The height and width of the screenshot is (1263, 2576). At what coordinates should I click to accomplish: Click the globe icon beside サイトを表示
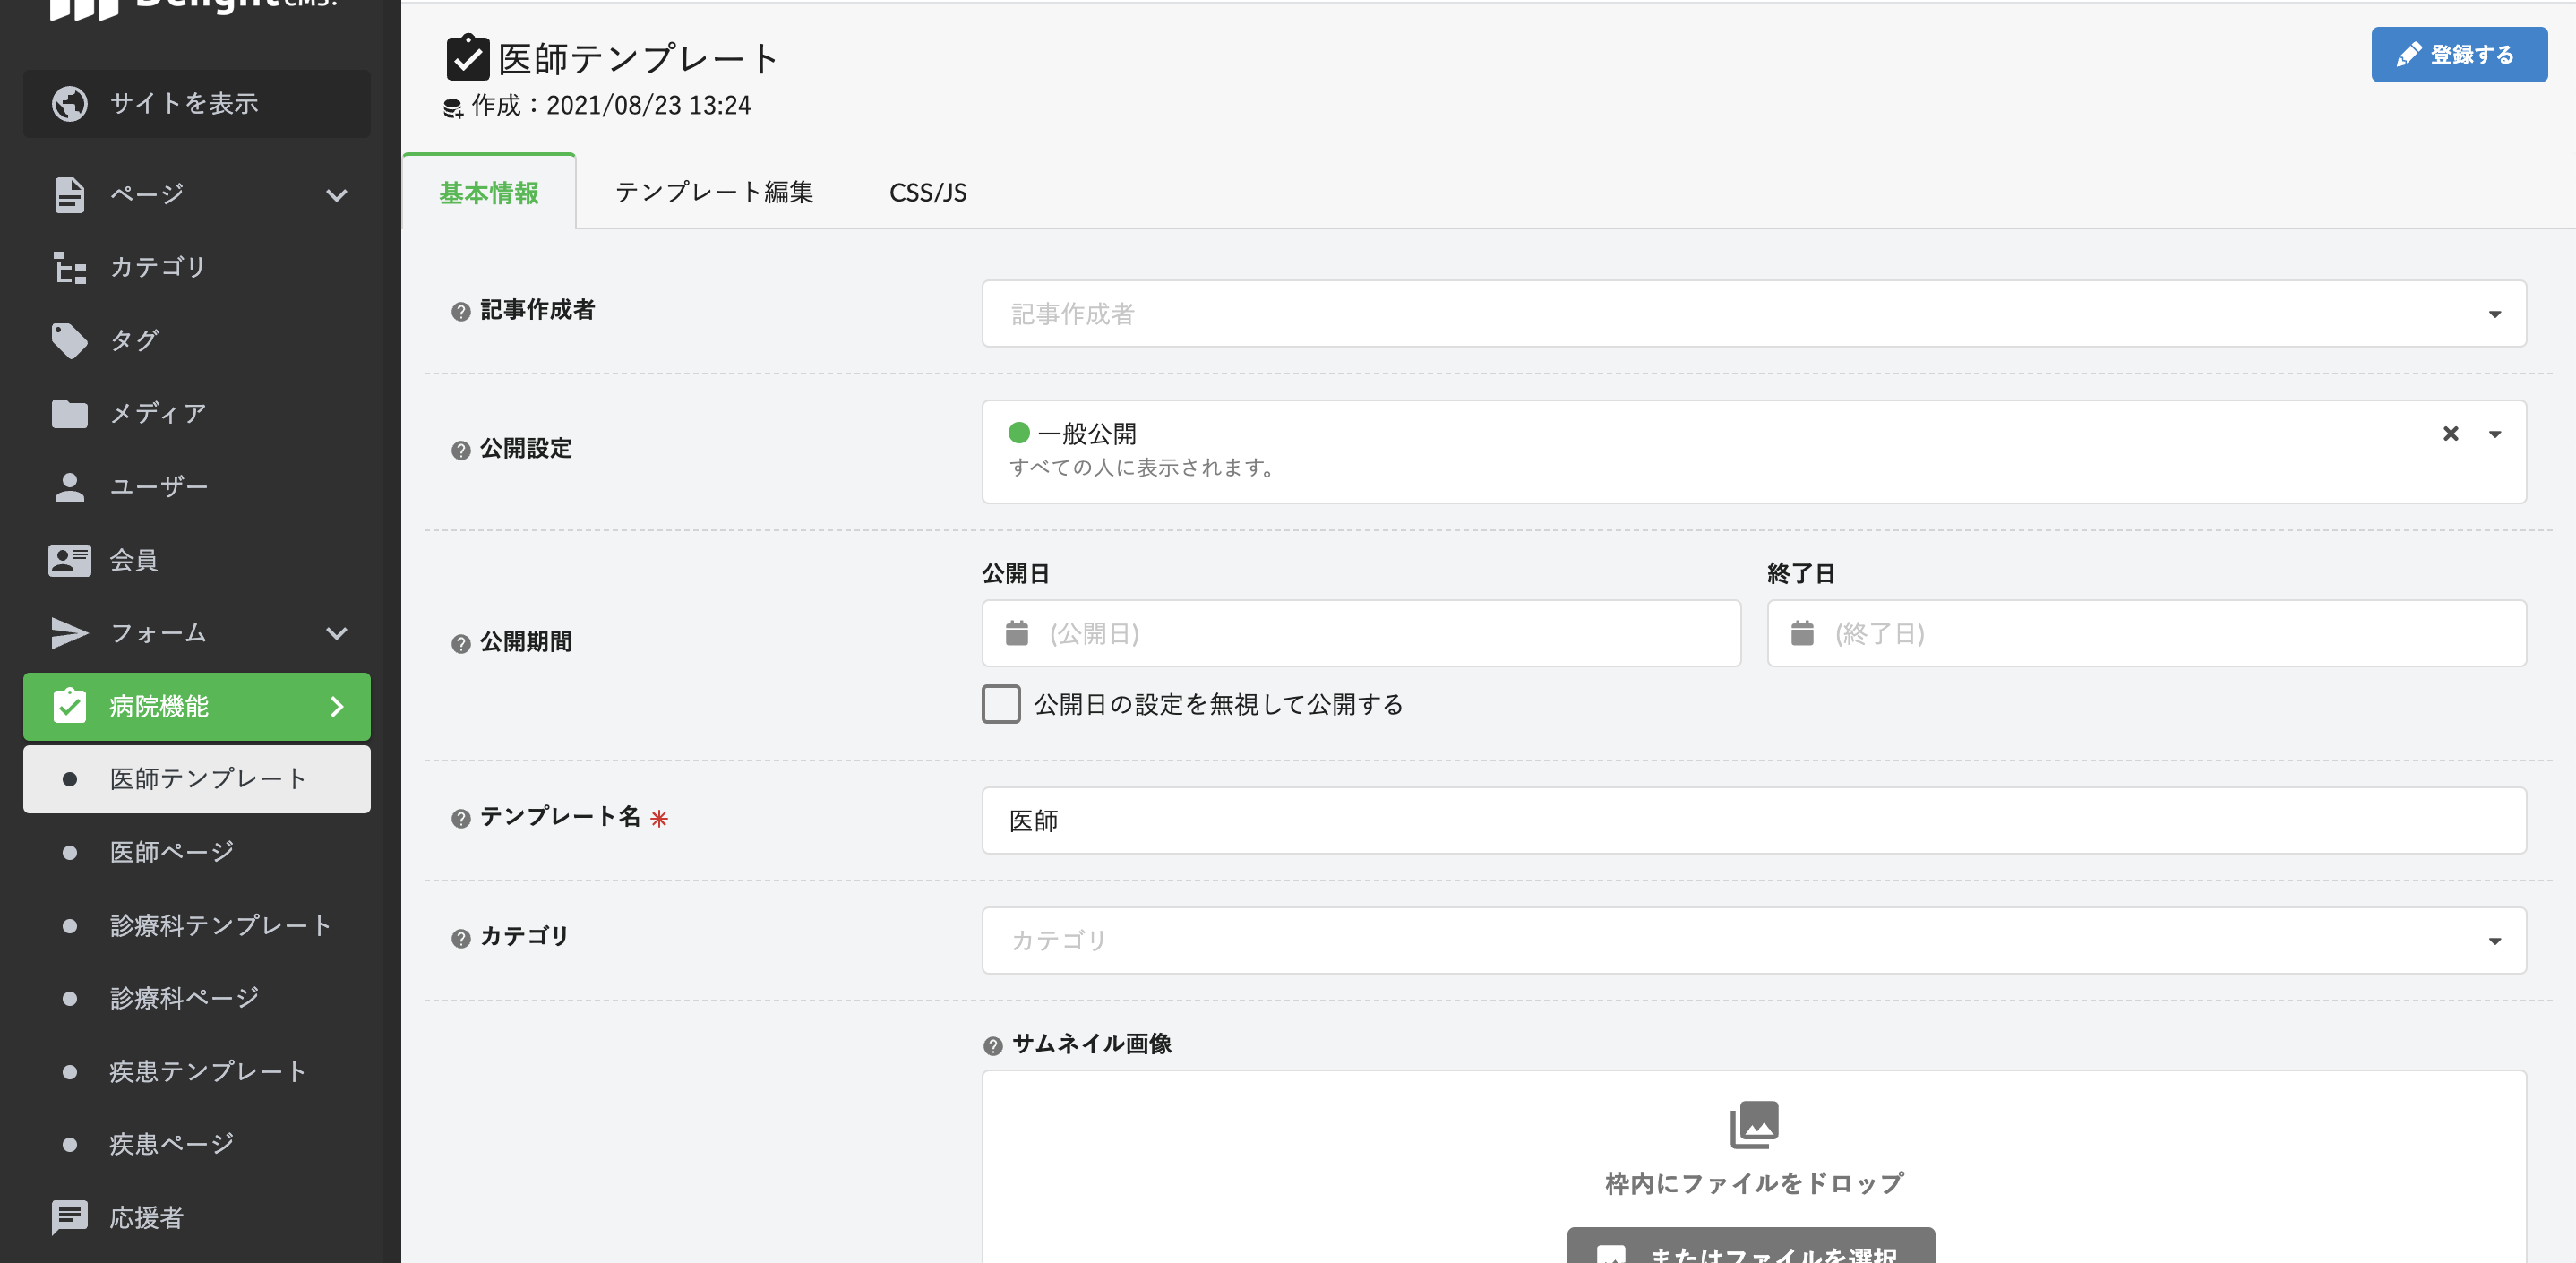pyautogui.click(x=69, y=103)
